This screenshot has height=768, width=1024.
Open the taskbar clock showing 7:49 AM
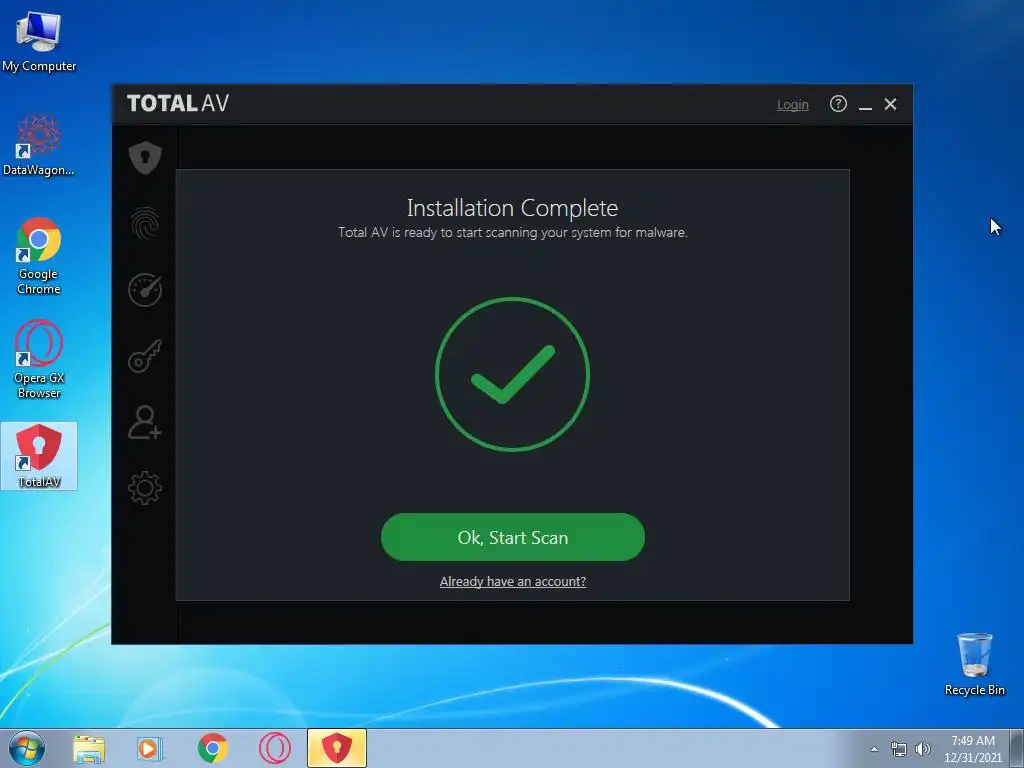(972, 749)
